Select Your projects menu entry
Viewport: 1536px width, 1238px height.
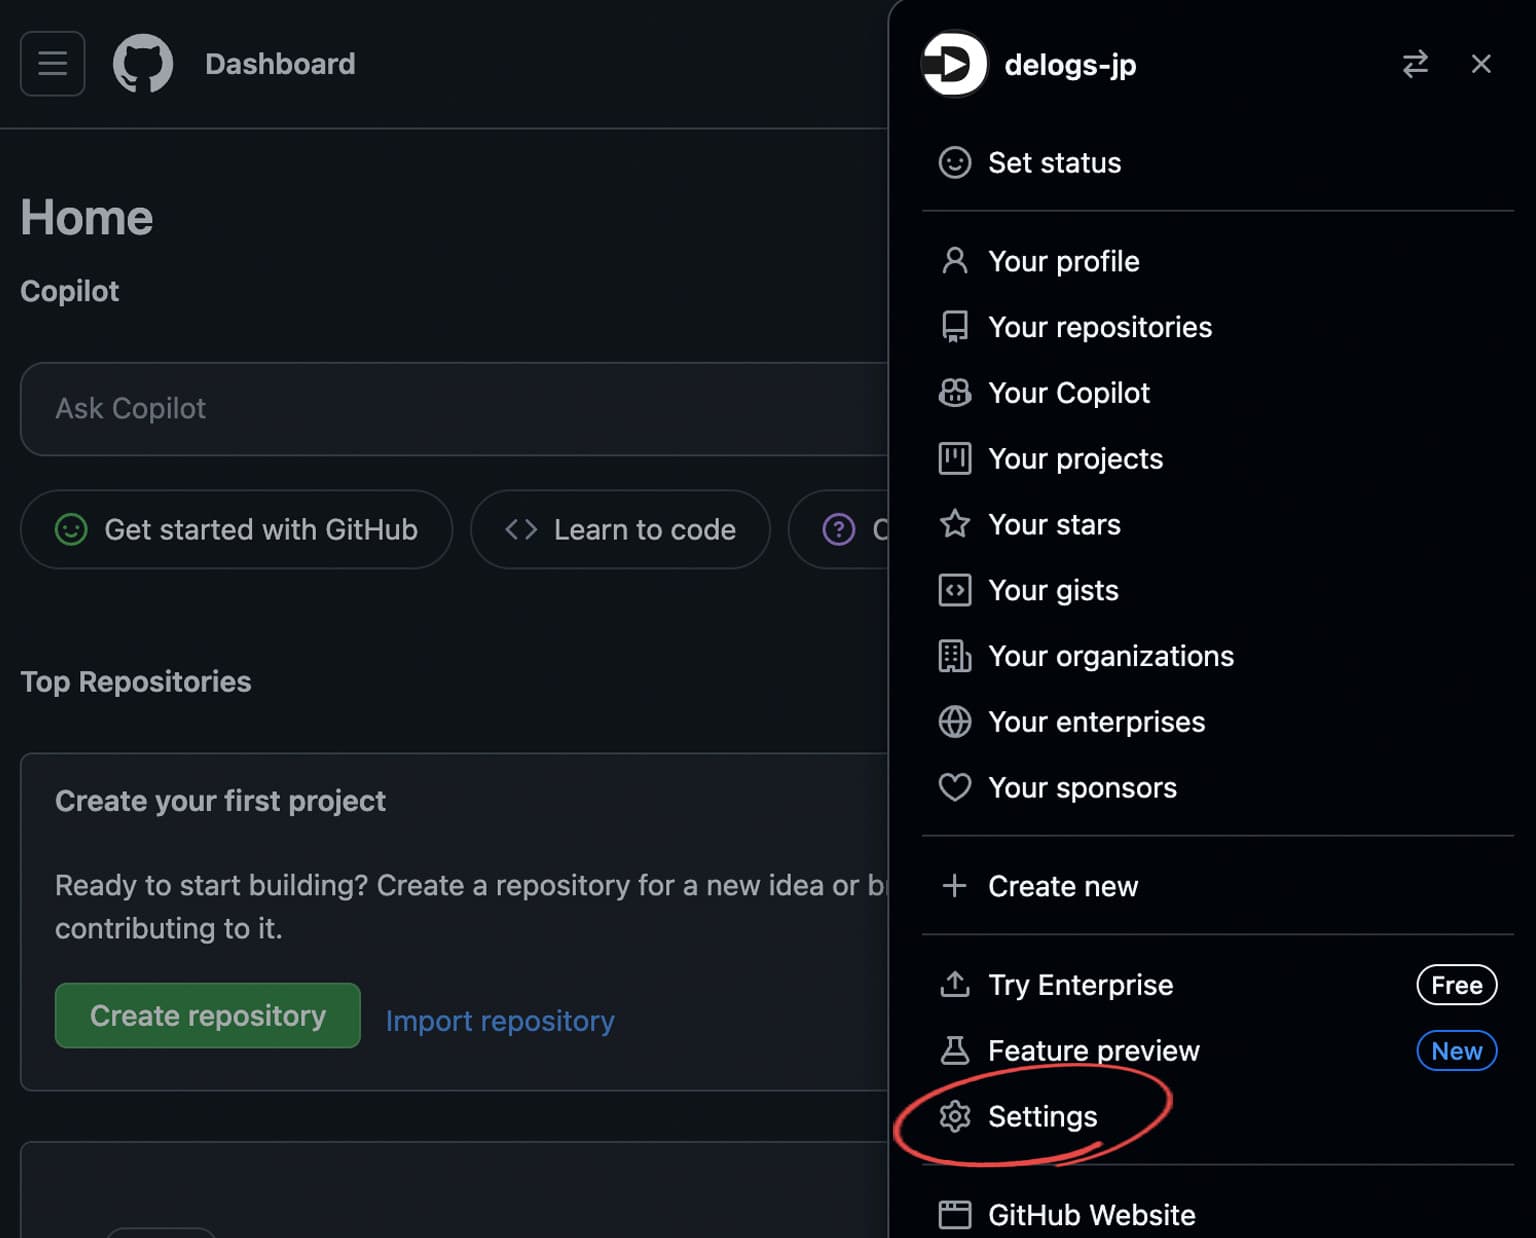click(1217, 458)
